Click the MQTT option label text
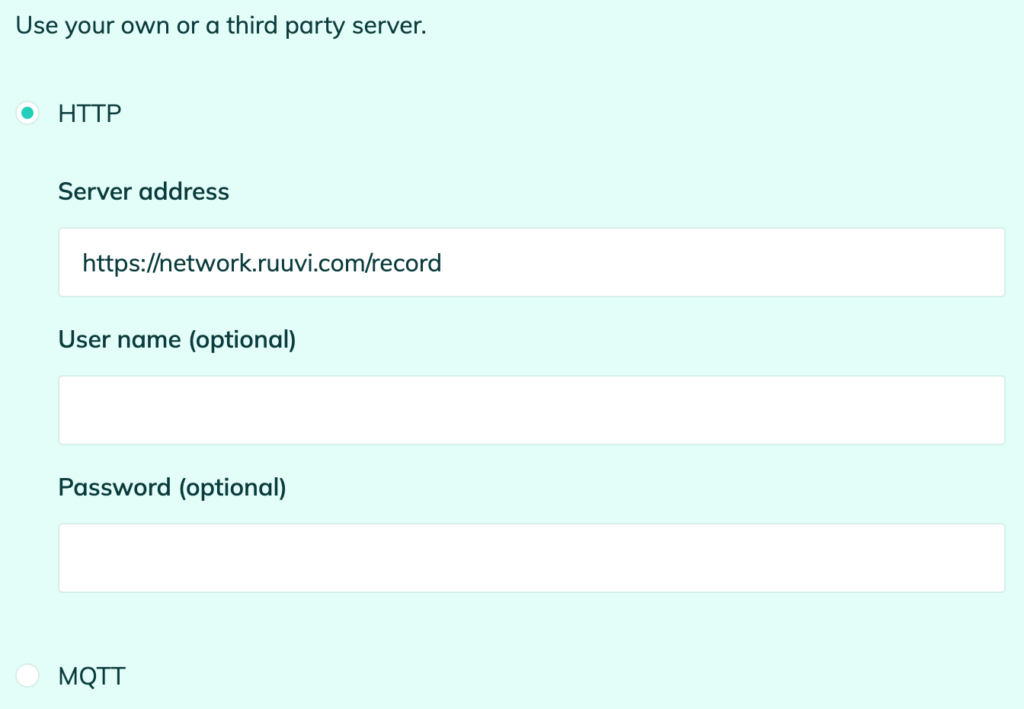The width and height of the screenshot is (1024, 709). [x=91, y=676]
